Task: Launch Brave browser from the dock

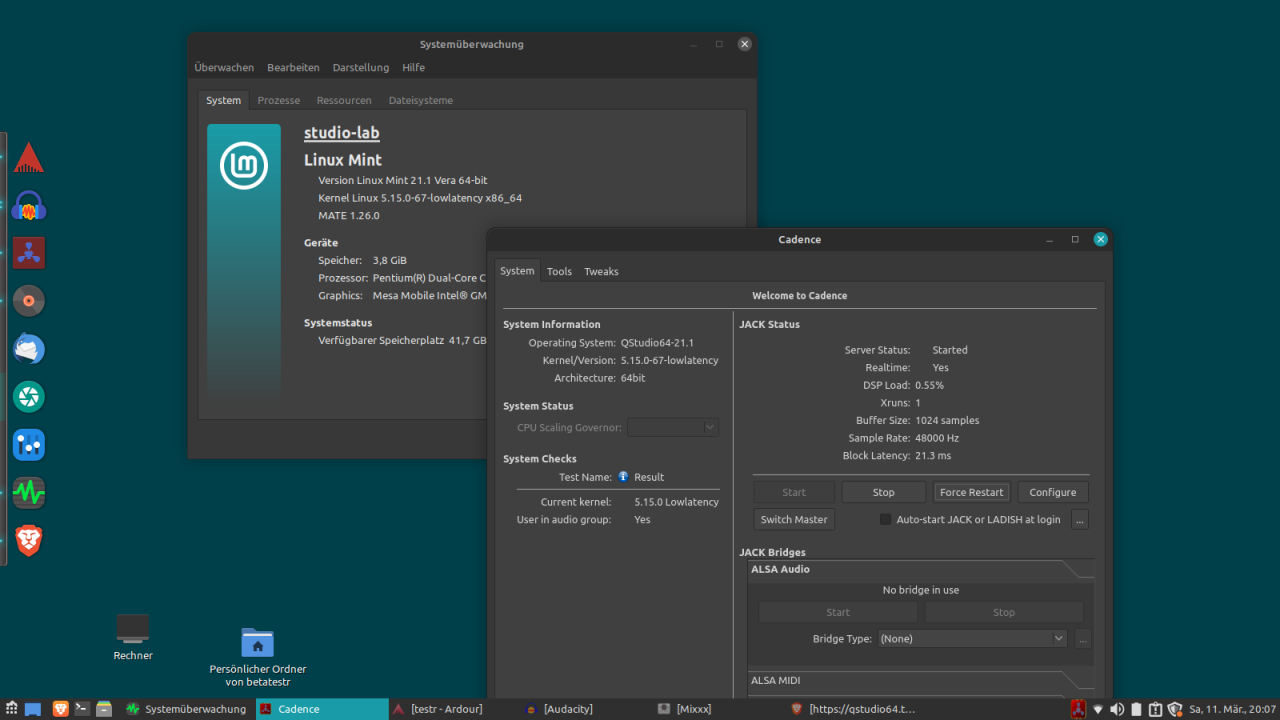Action: pyautogui.click(x=29, y=541)
